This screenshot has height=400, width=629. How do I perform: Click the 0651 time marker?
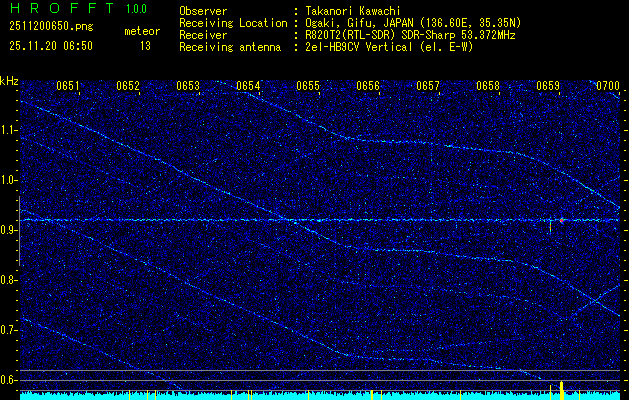tap(68, 86)
